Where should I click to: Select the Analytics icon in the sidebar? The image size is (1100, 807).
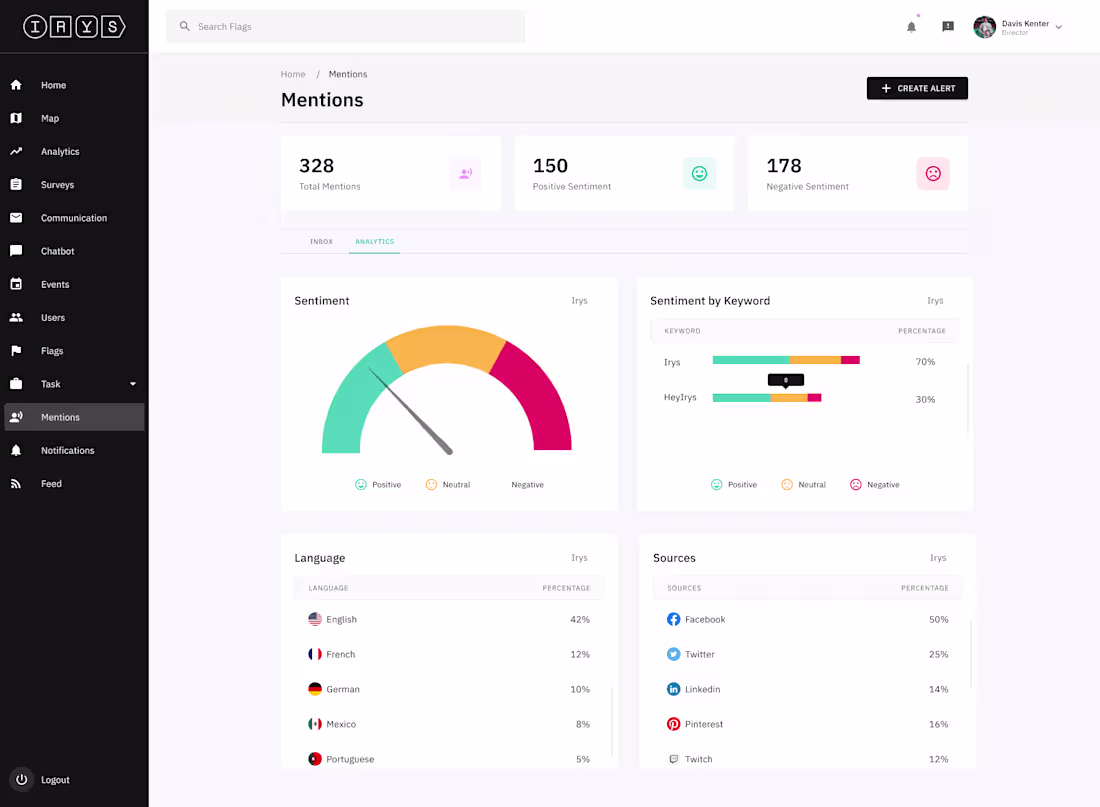(16, 151)
